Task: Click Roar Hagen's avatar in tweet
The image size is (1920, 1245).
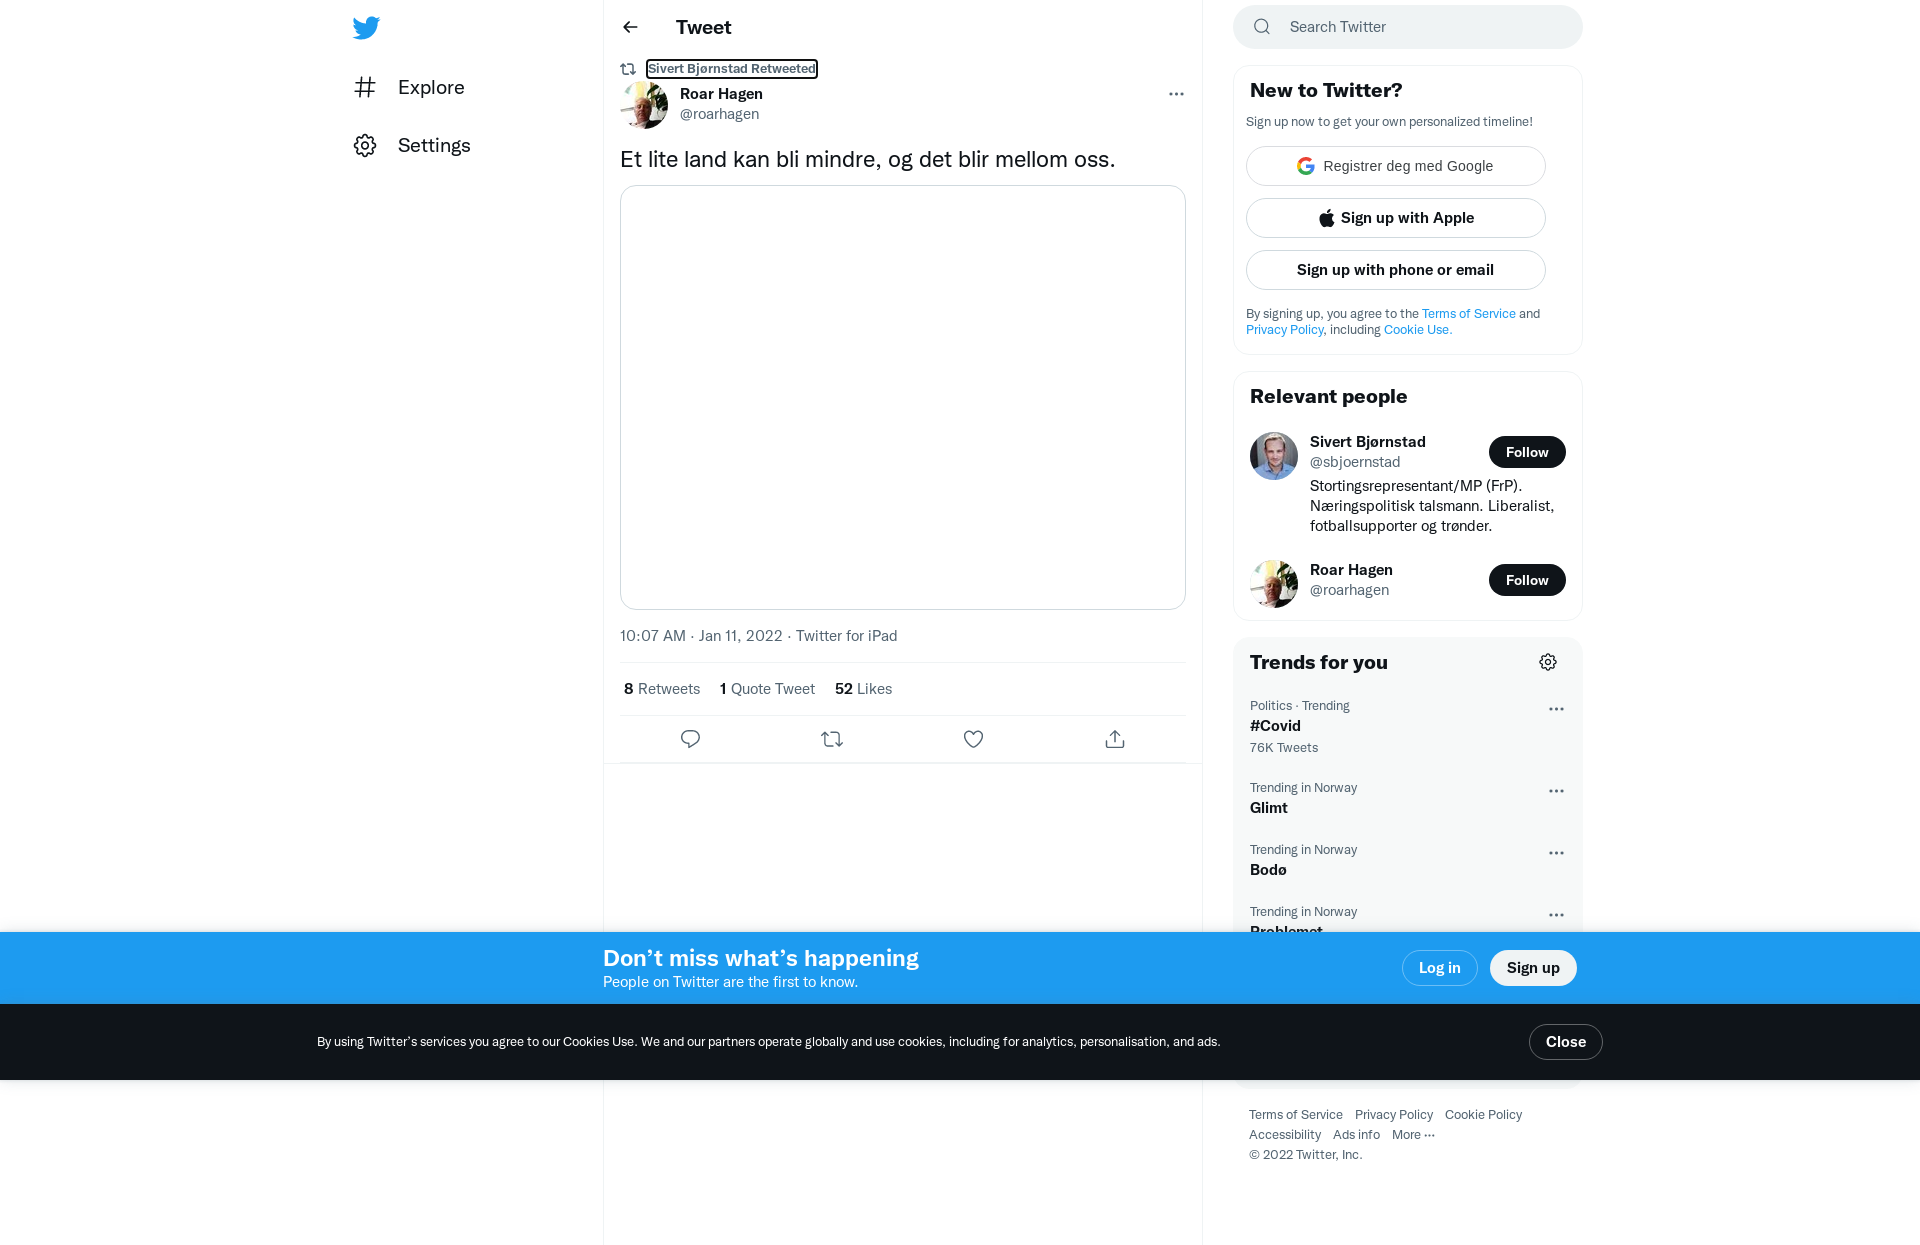Action: coord(644,104)
